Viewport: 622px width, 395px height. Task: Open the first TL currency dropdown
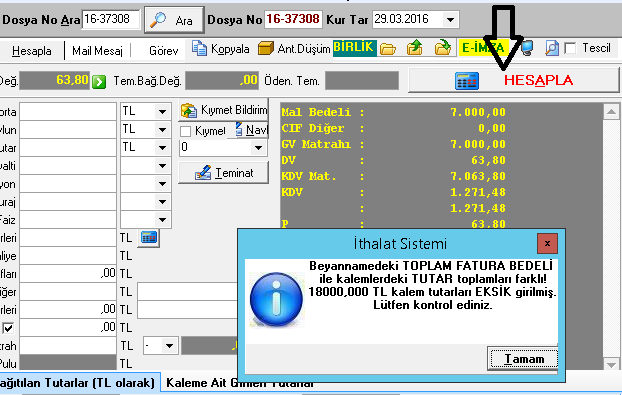click(x=162, y=112)
